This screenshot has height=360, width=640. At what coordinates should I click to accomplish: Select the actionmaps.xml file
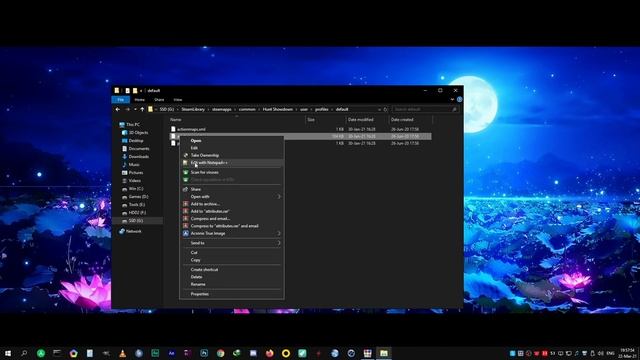[x=191, y=129]
